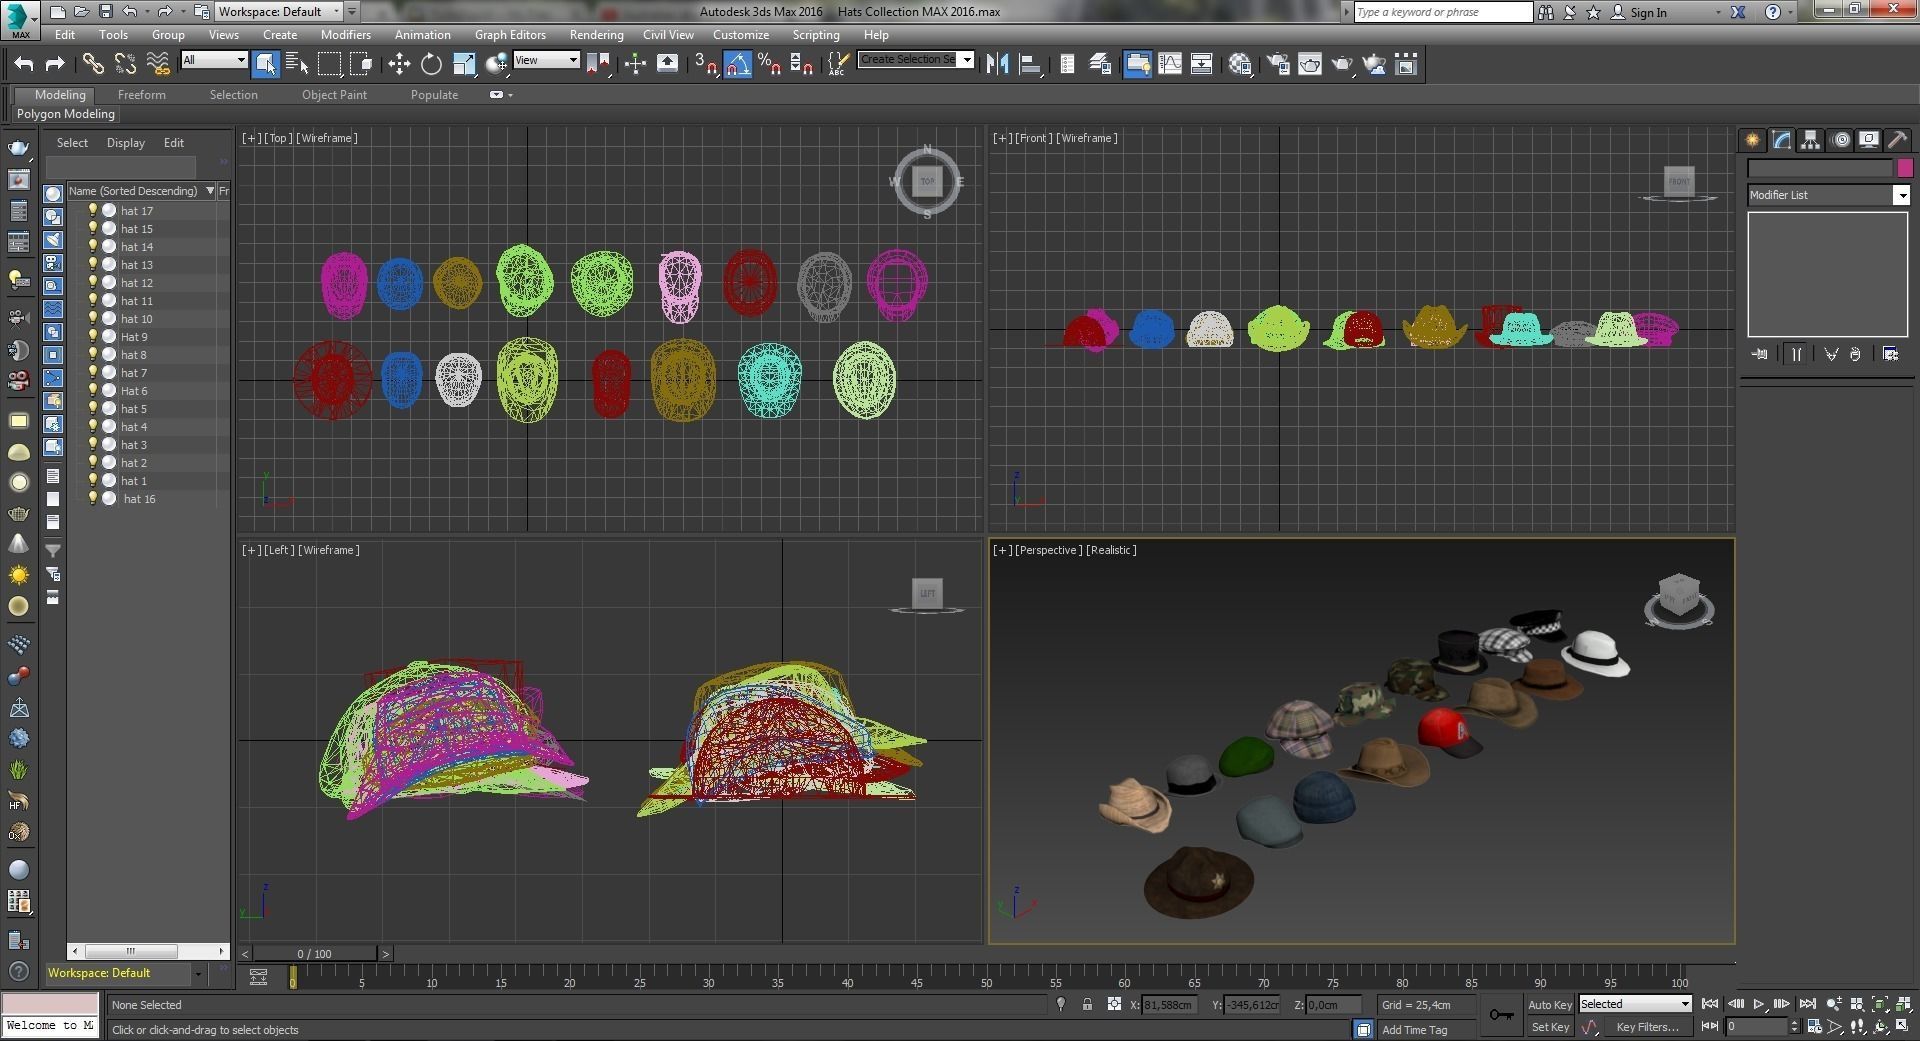Toggle visibility bulb of Hat 9
The height and width of the screenshot is (1041, 1920).
pos(93,336)
